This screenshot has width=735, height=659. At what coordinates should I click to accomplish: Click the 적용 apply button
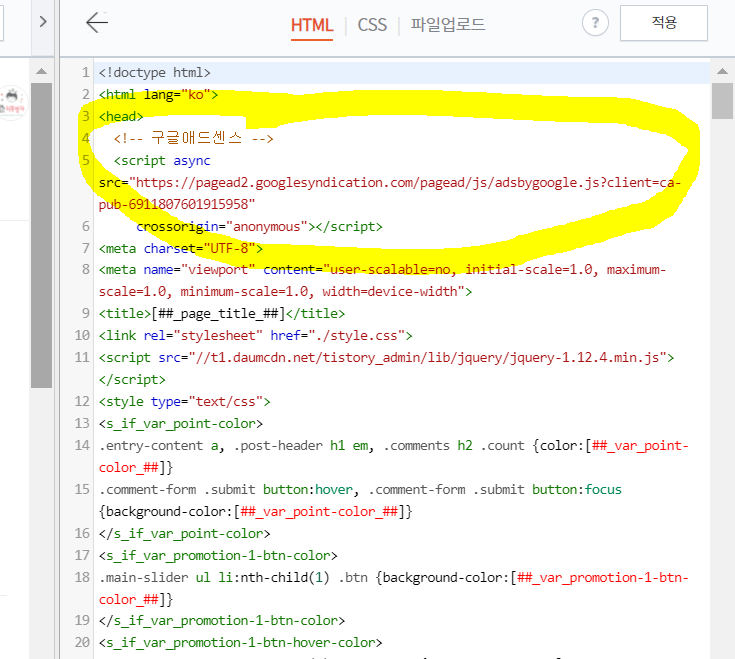664,23
